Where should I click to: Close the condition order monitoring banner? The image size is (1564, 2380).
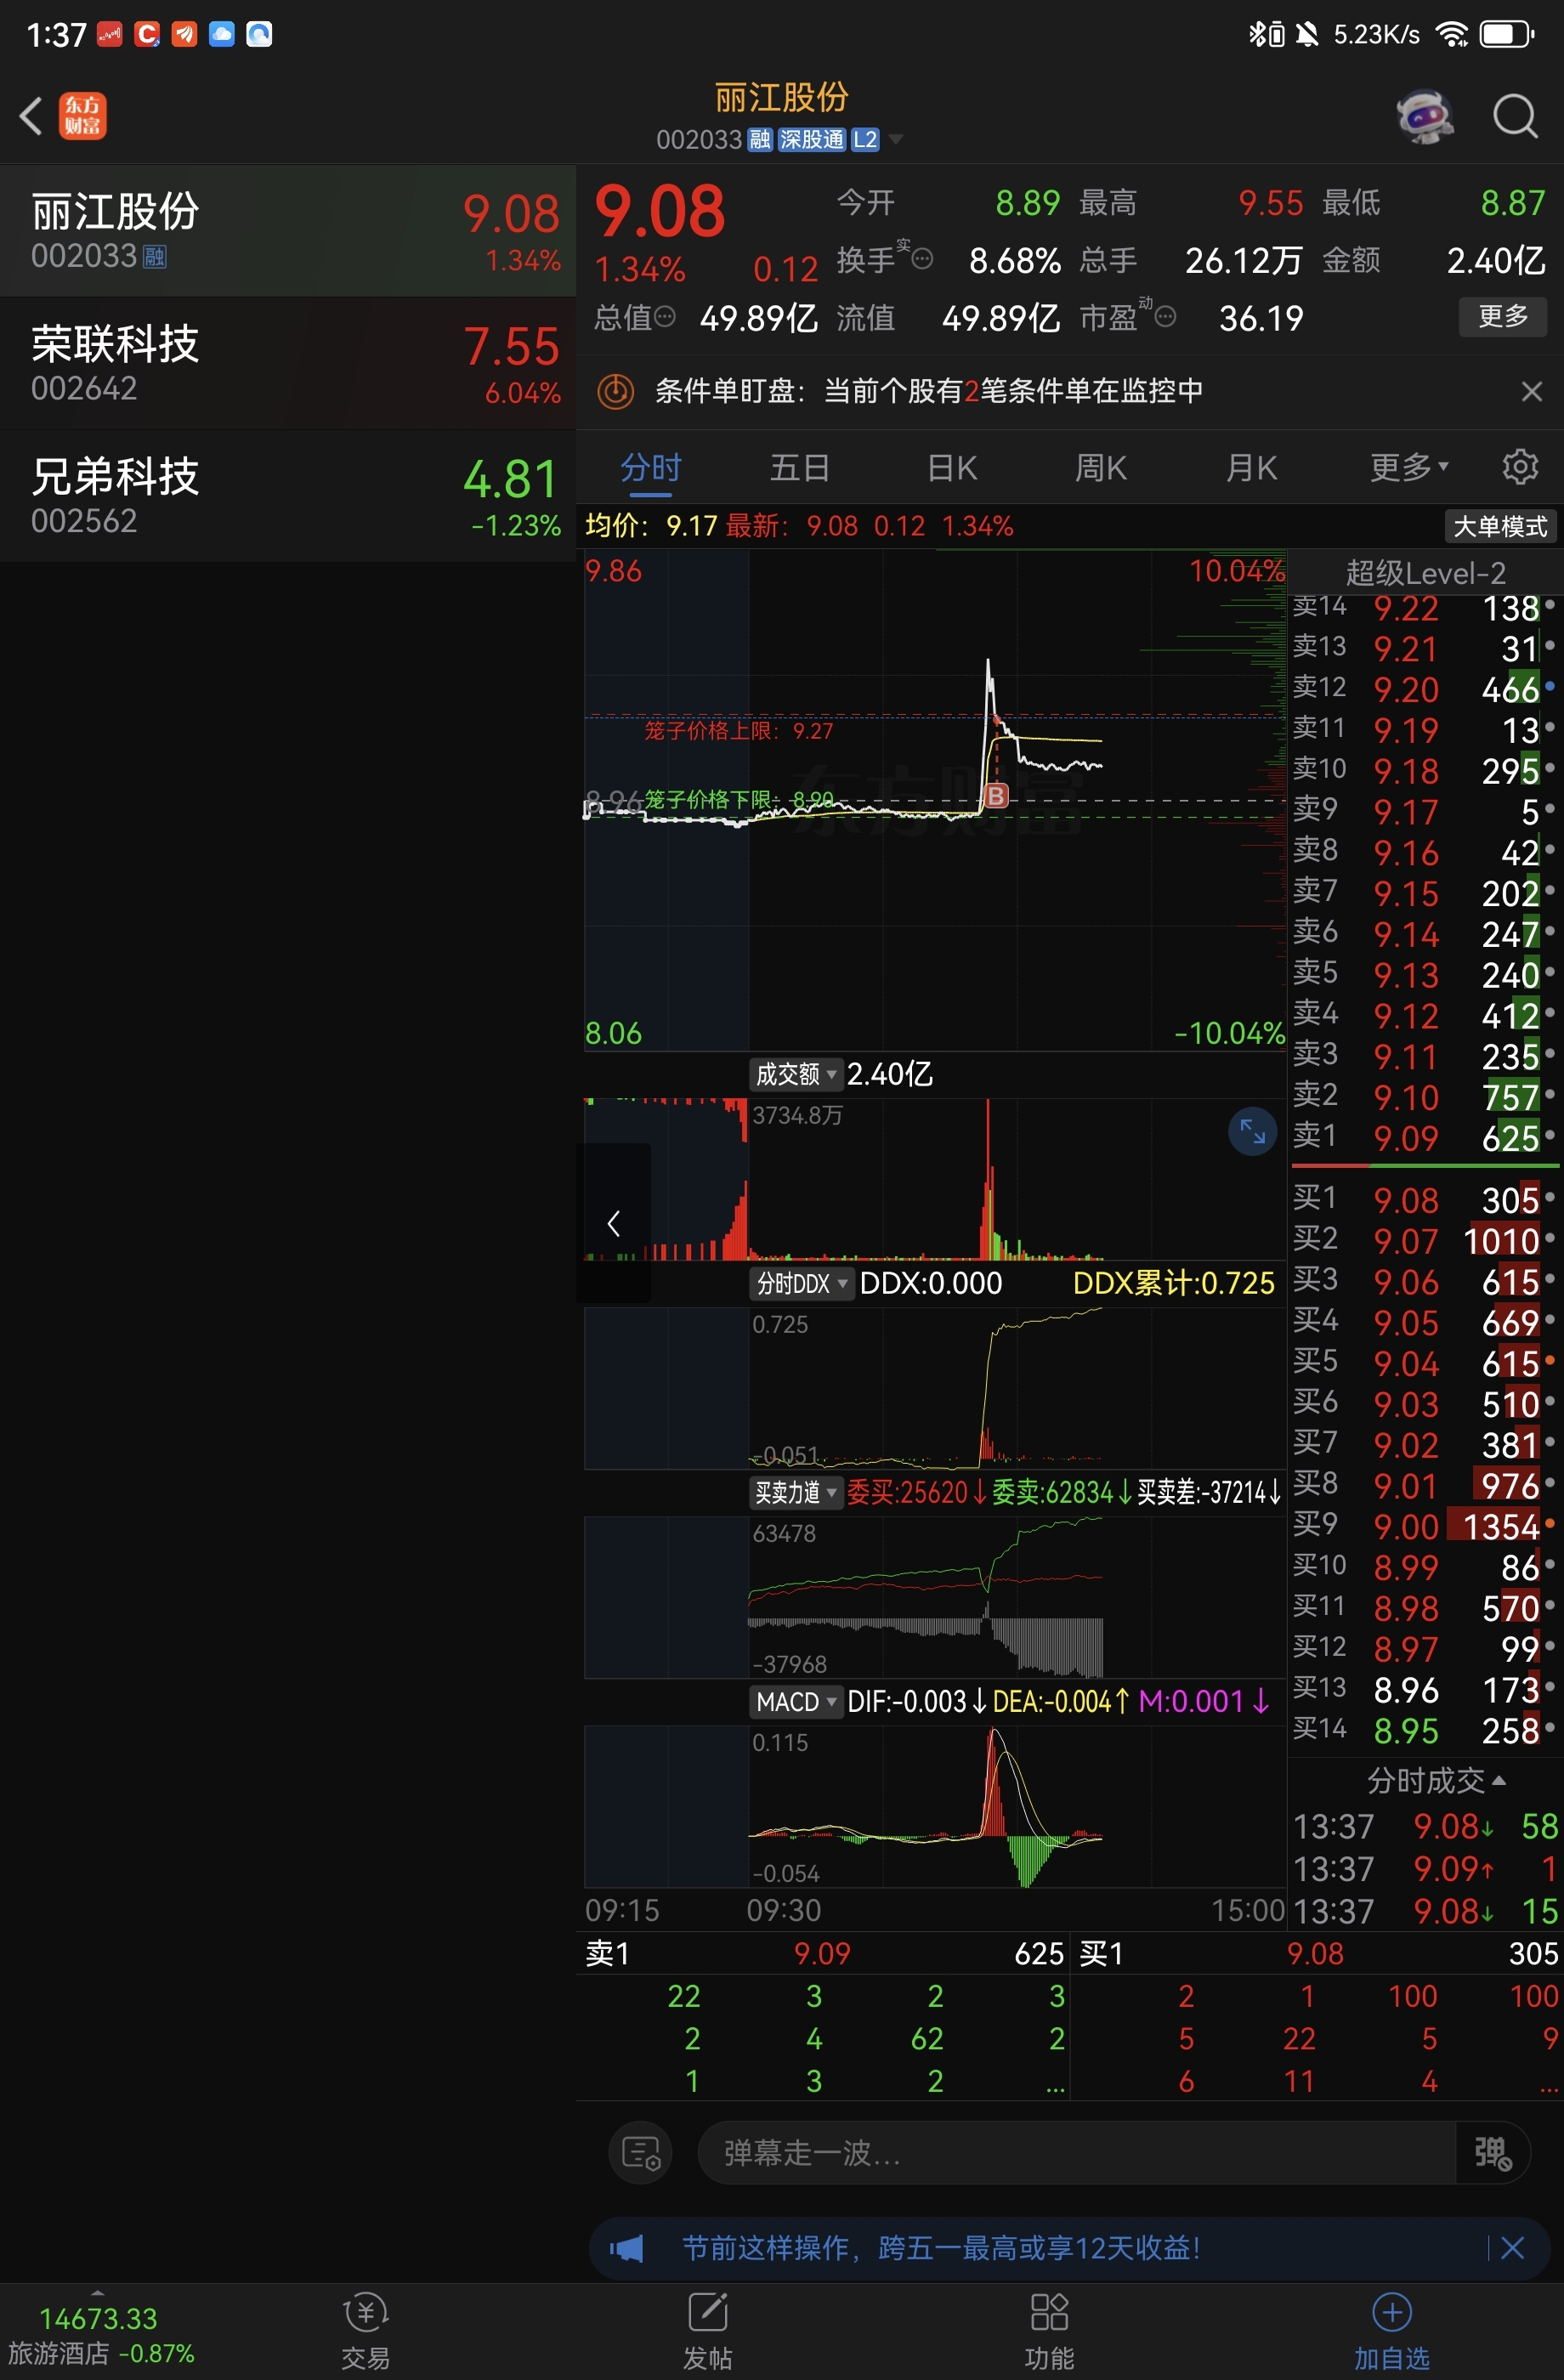tap(1531, 391)
